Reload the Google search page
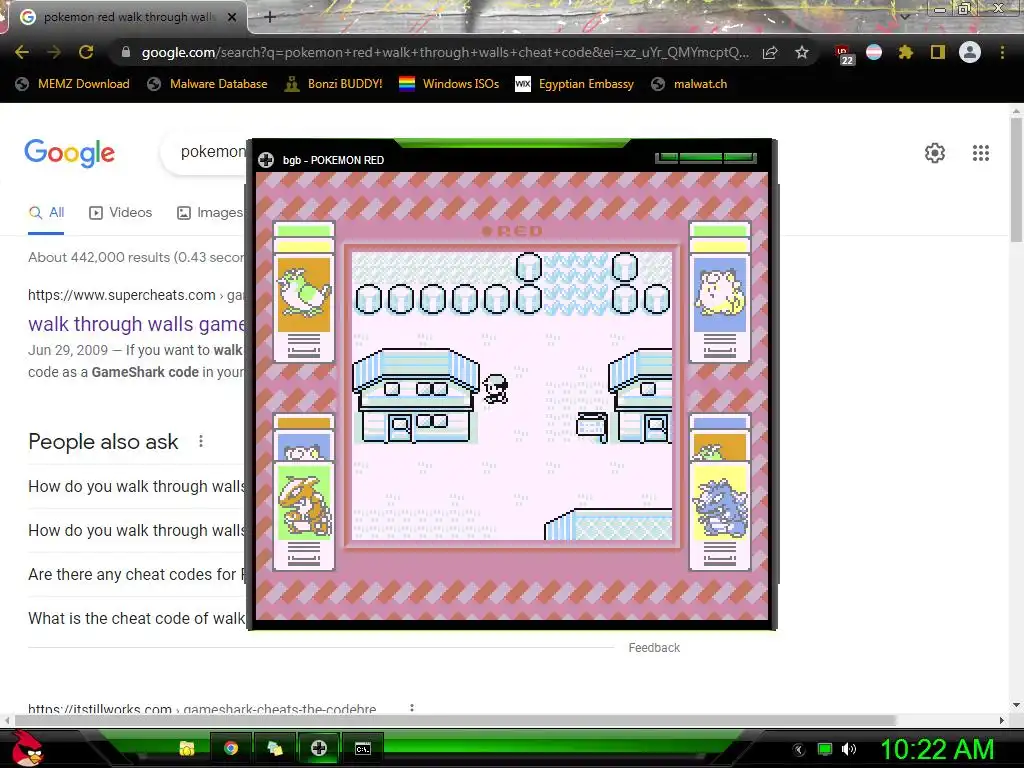1024x768 pixels. (86, 52)
